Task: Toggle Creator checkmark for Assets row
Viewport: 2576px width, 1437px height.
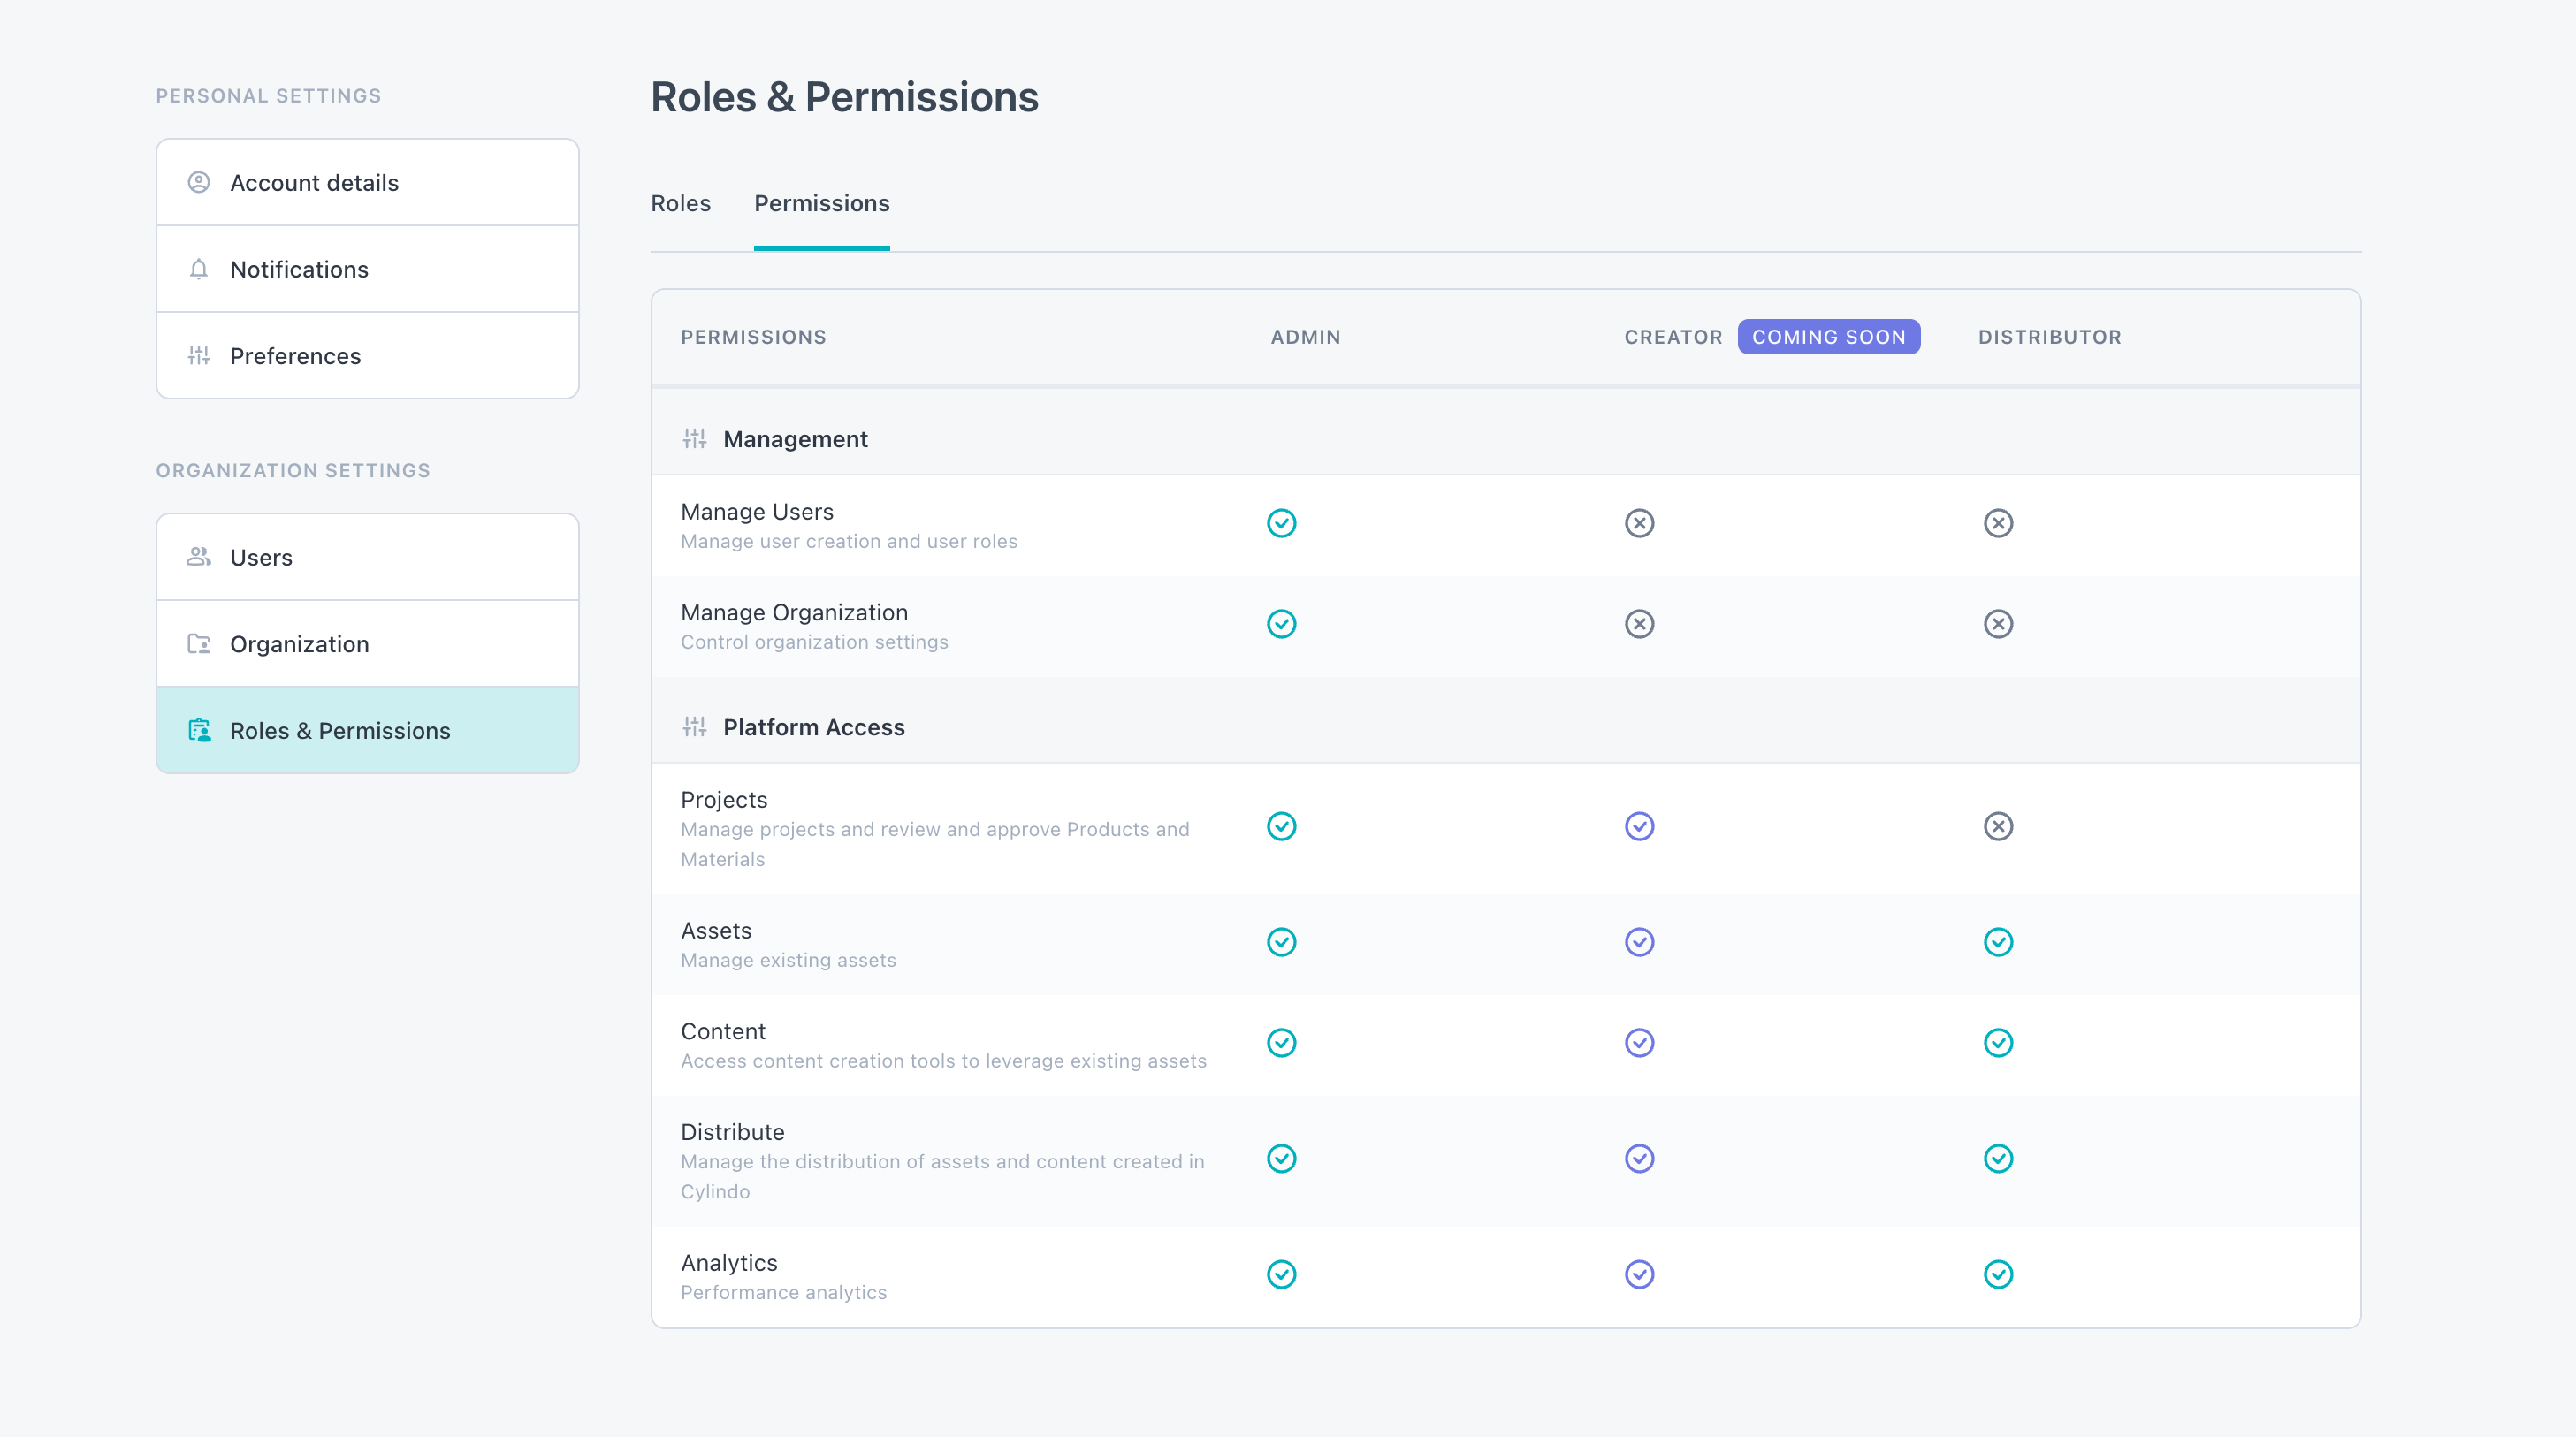Action: point(1639,942)
